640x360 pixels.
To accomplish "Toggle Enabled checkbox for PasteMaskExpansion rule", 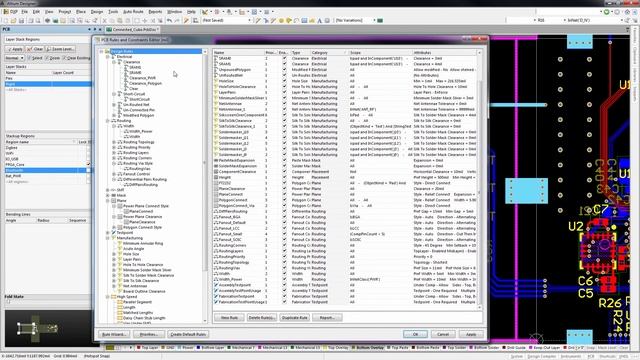I will tap(284, 160).
